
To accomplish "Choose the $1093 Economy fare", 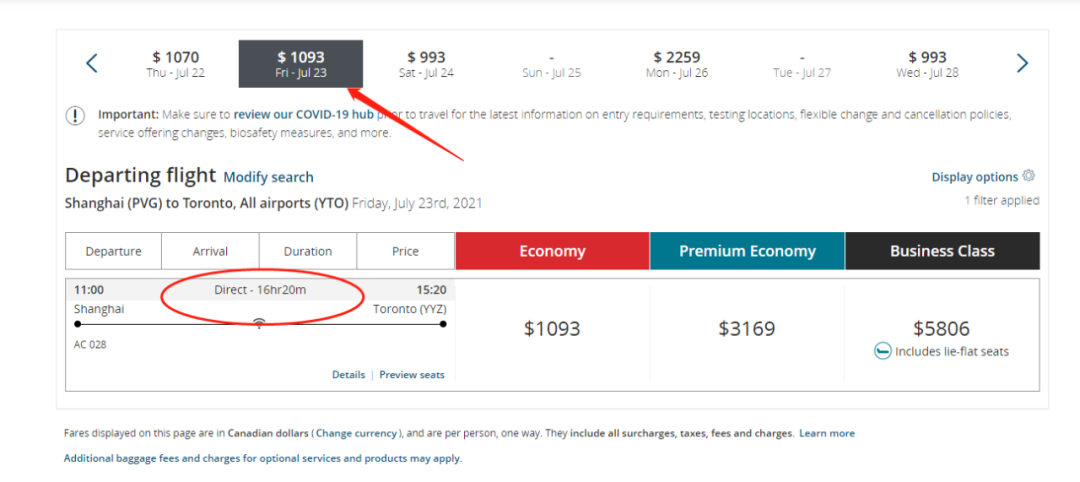I will point(552,328).
